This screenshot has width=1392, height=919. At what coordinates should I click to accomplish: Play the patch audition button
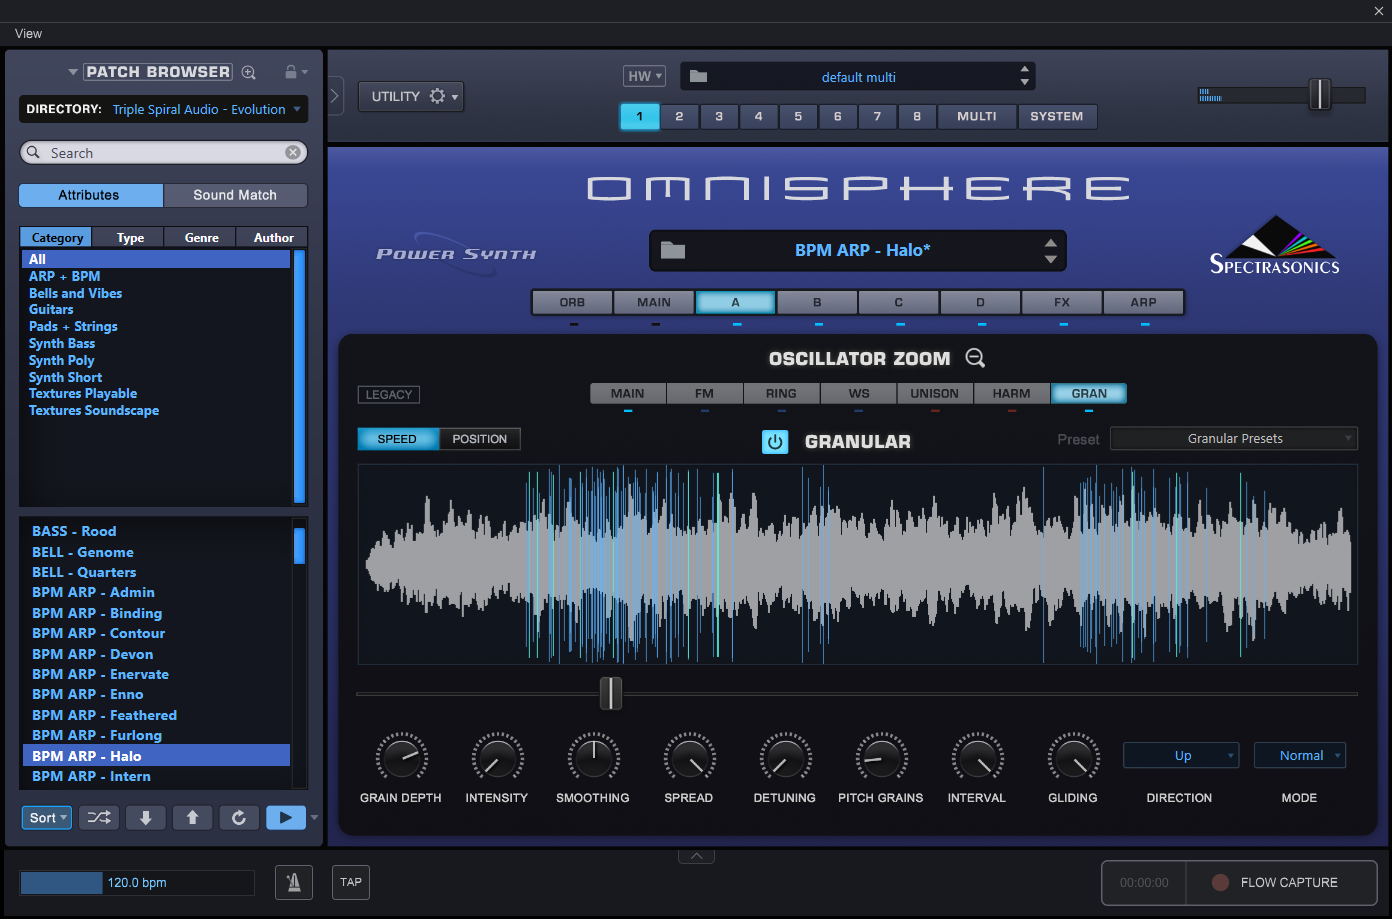285,817
